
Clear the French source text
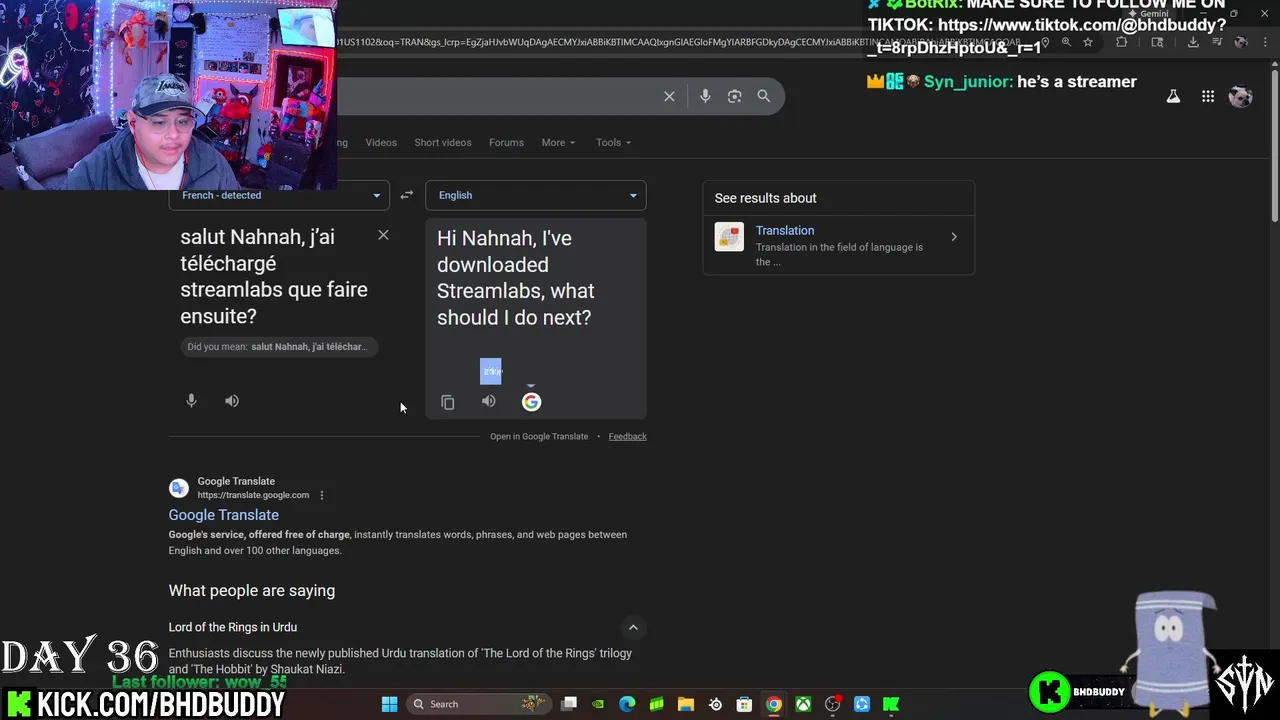coord(383,235)
